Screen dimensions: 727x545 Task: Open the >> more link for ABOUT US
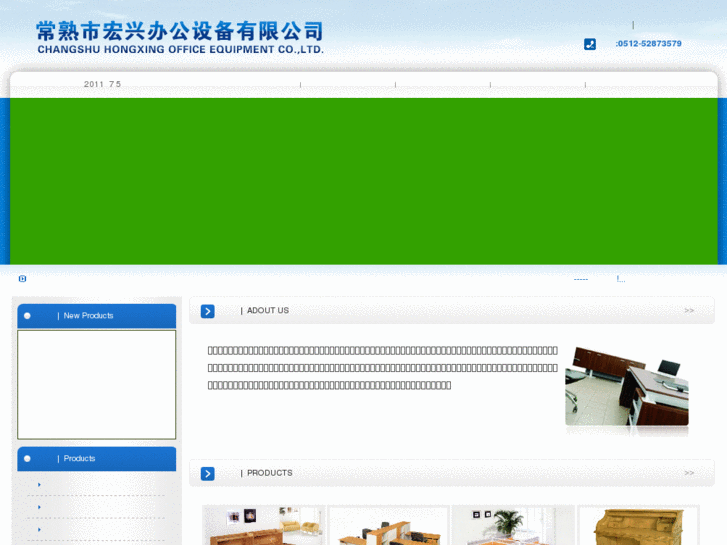click(689, 311)
